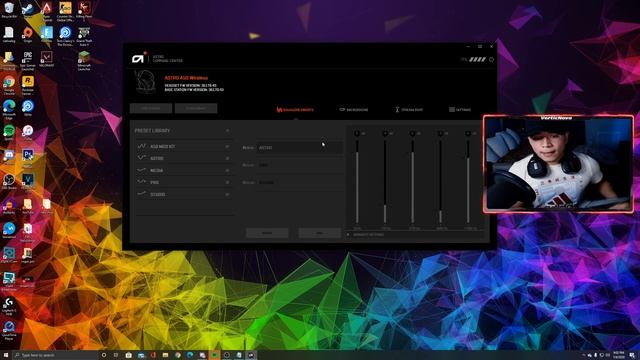Go to the Settings tab
The width and height of the screenshot is (640, 360).
(x=460, y=110)
